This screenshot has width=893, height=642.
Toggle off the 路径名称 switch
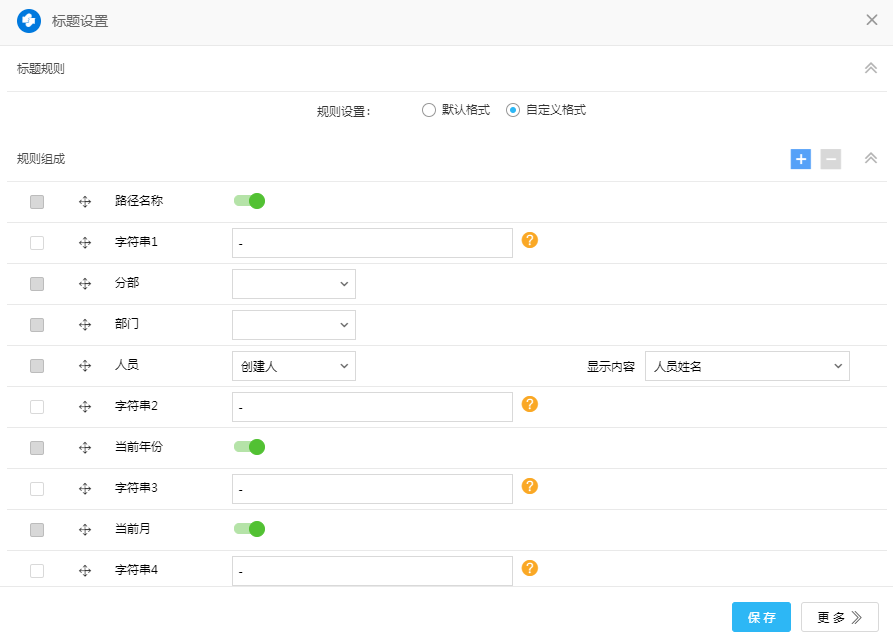point(249,201)
